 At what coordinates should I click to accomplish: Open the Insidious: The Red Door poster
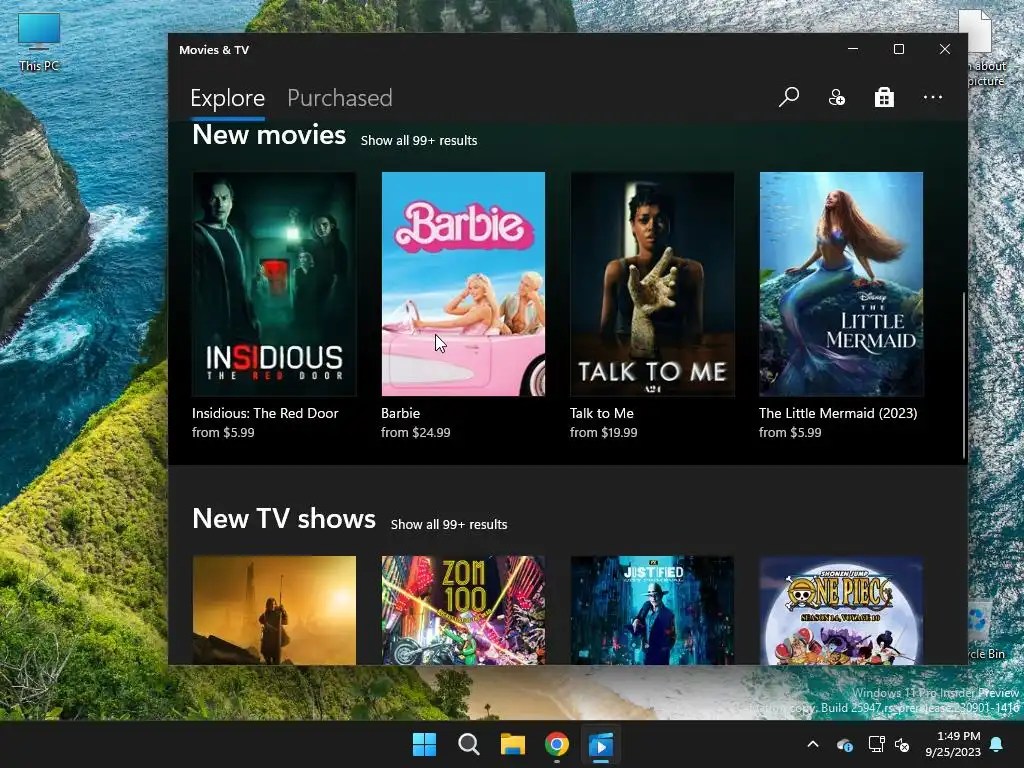pos(274,284)
